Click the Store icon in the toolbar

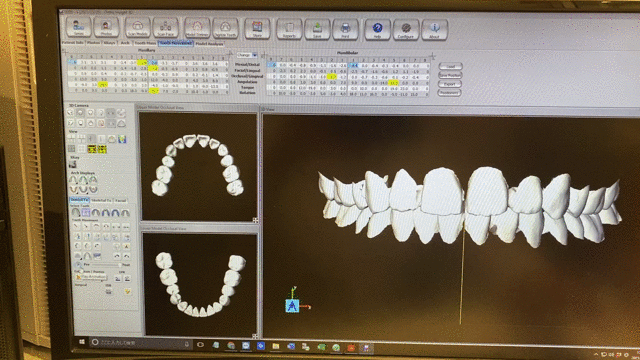257,29
